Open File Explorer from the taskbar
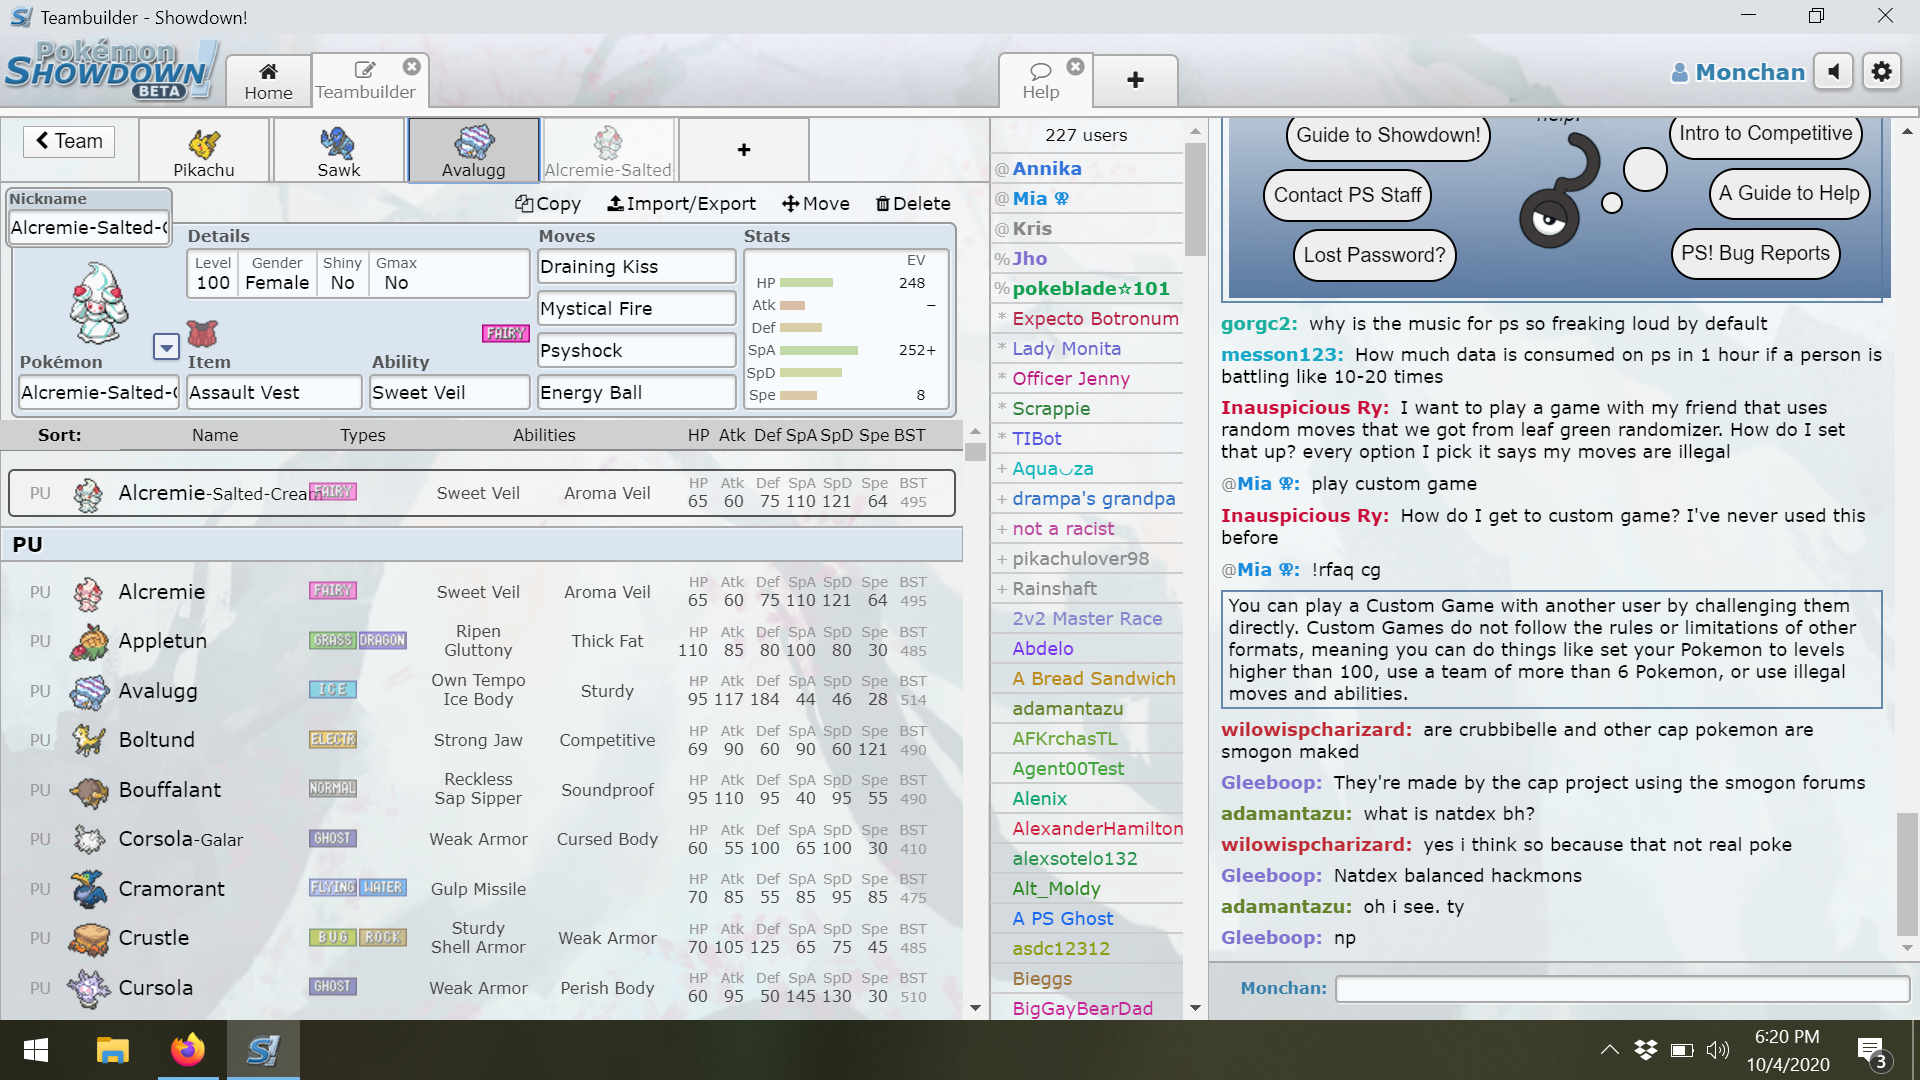The width and height of the screenshot is (1920, 1080). point(112,1050)
